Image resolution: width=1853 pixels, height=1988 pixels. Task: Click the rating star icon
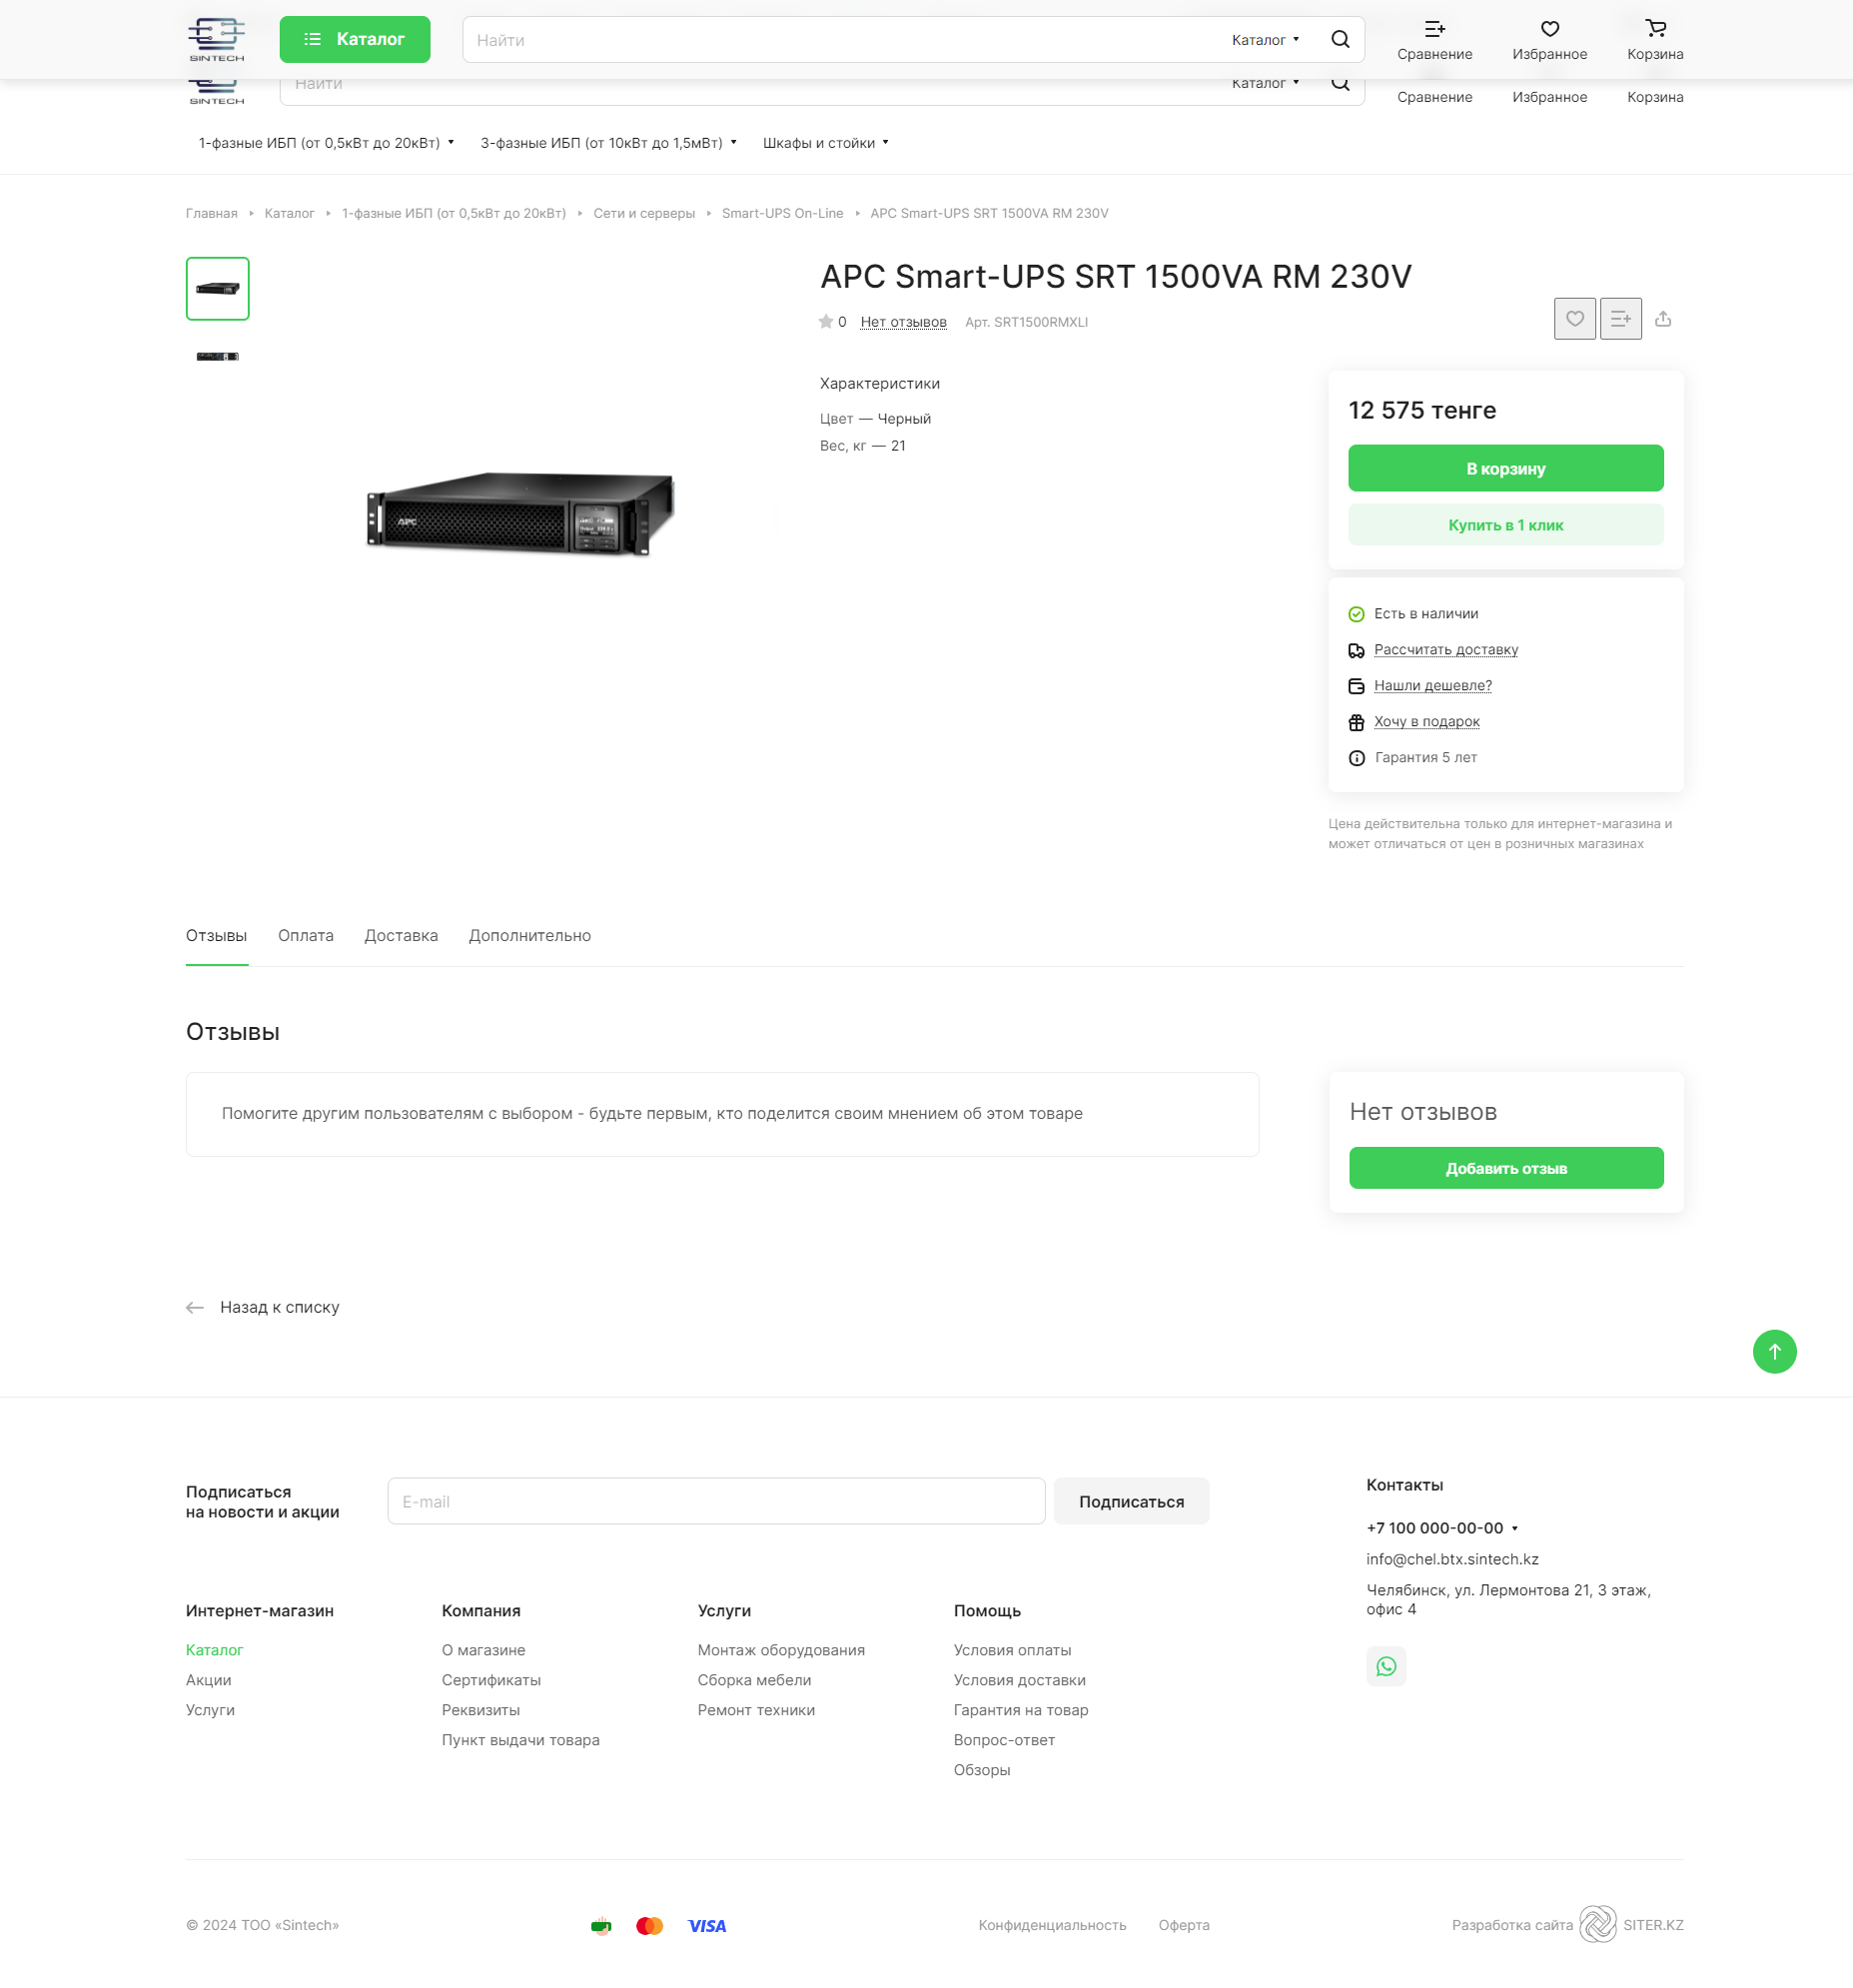pos(825,321)
